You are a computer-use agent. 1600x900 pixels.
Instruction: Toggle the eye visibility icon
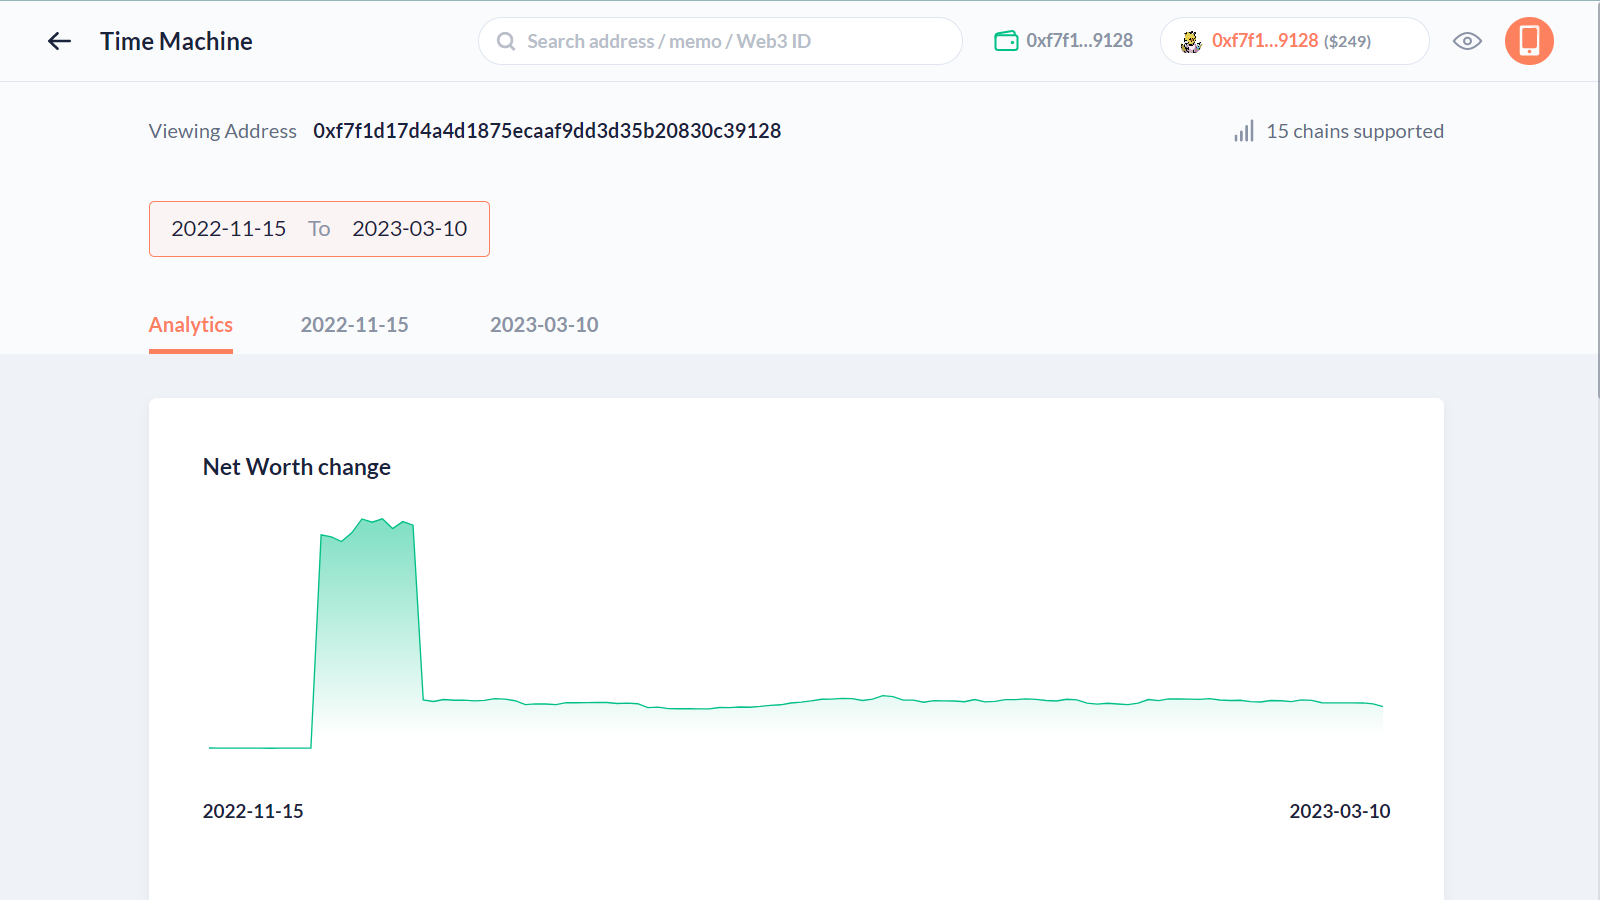(1467, 41)
